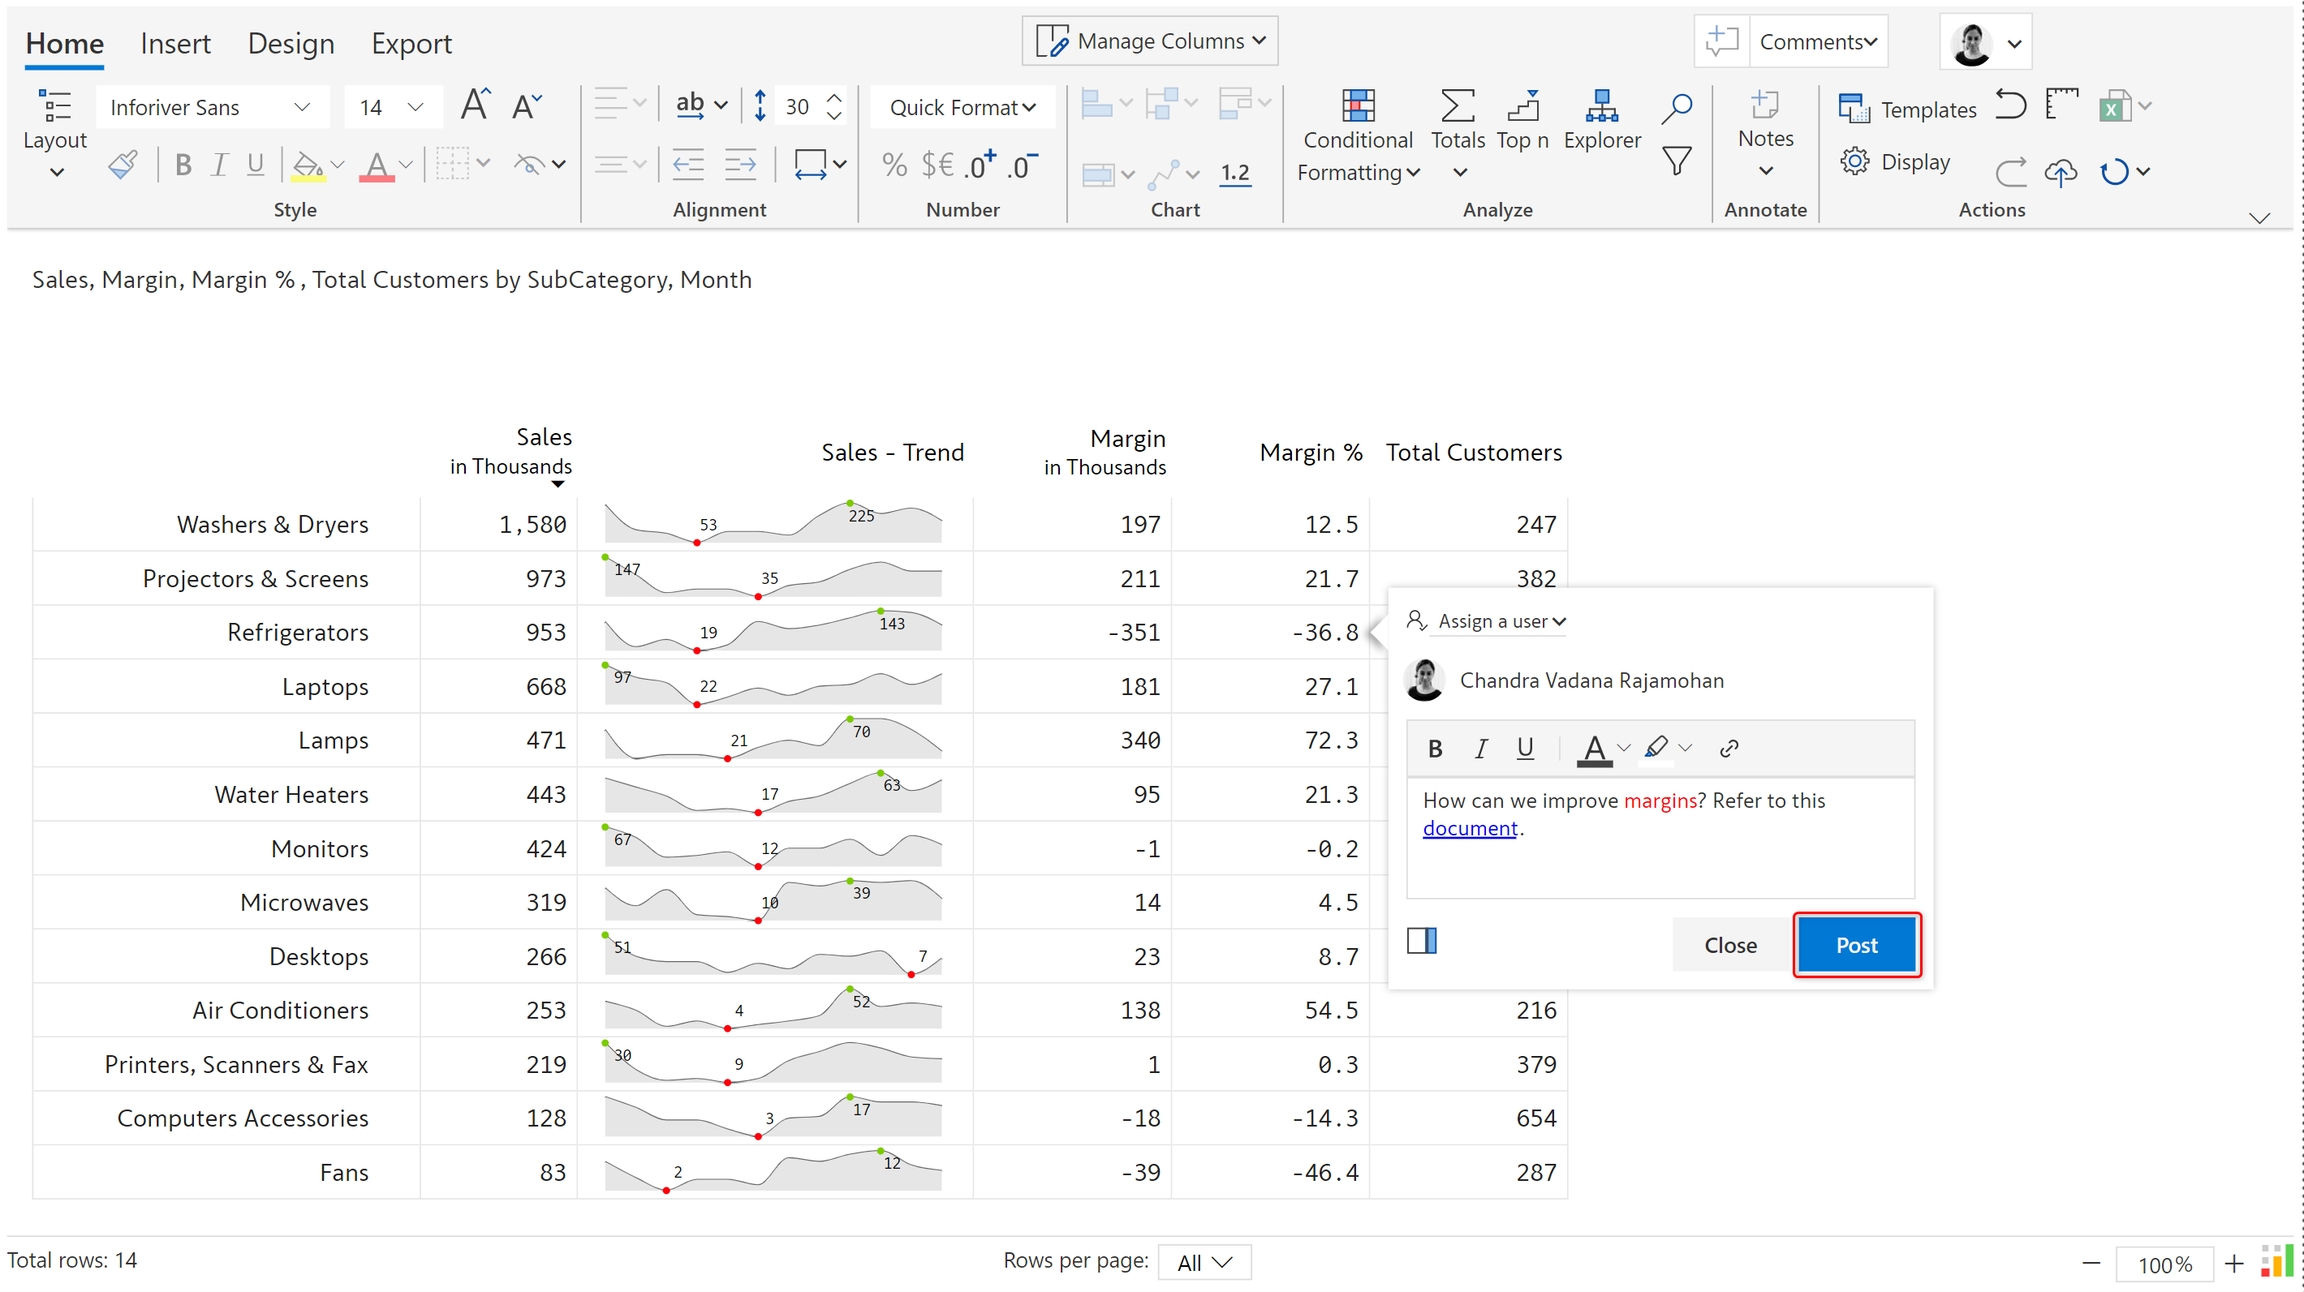Viewport: 2304px width, 1292px height.
Task: Post the comment
Action: point(1856,945)
